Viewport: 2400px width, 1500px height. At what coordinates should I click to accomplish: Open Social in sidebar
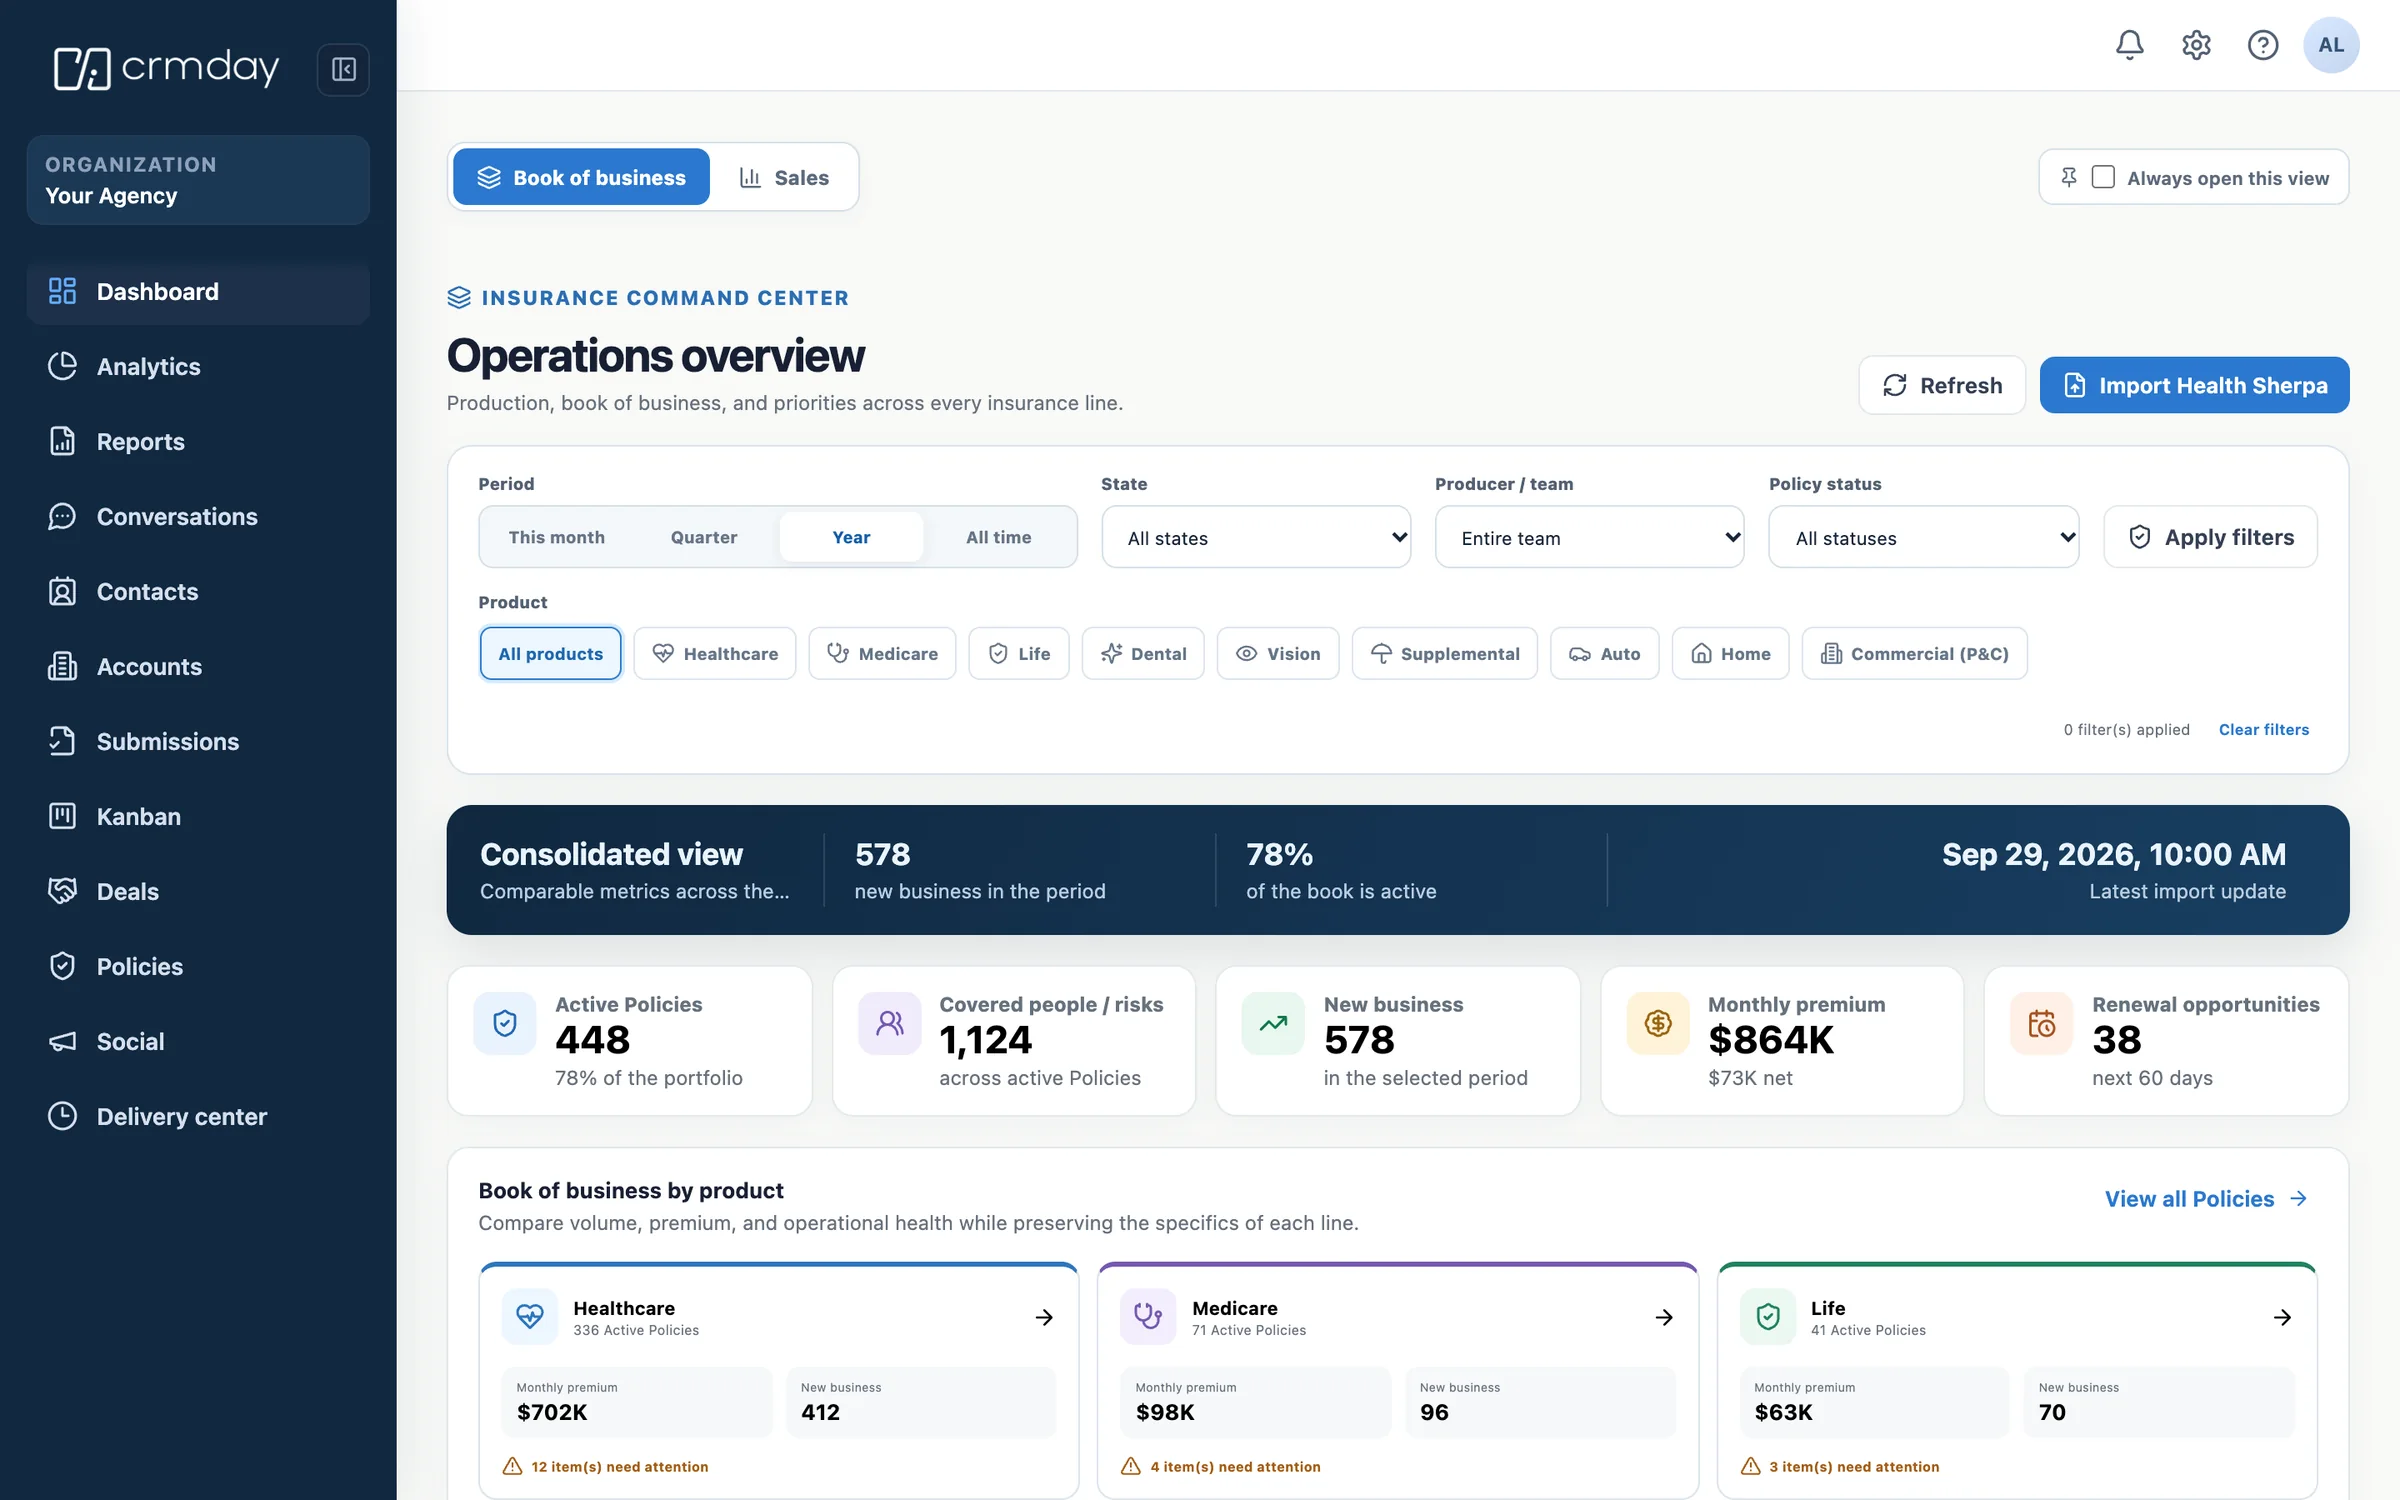click(x=198, y=1041)
